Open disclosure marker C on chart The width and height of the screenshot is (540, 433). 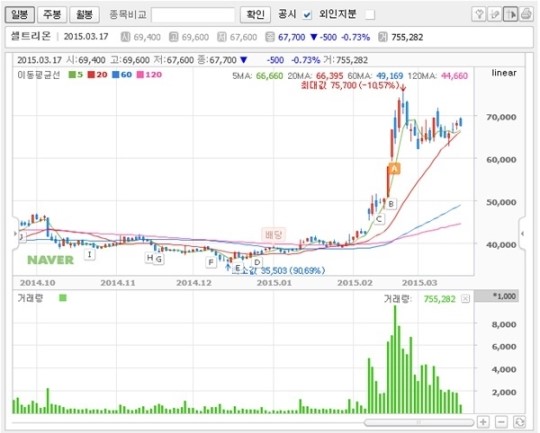[x=379, y=219]
